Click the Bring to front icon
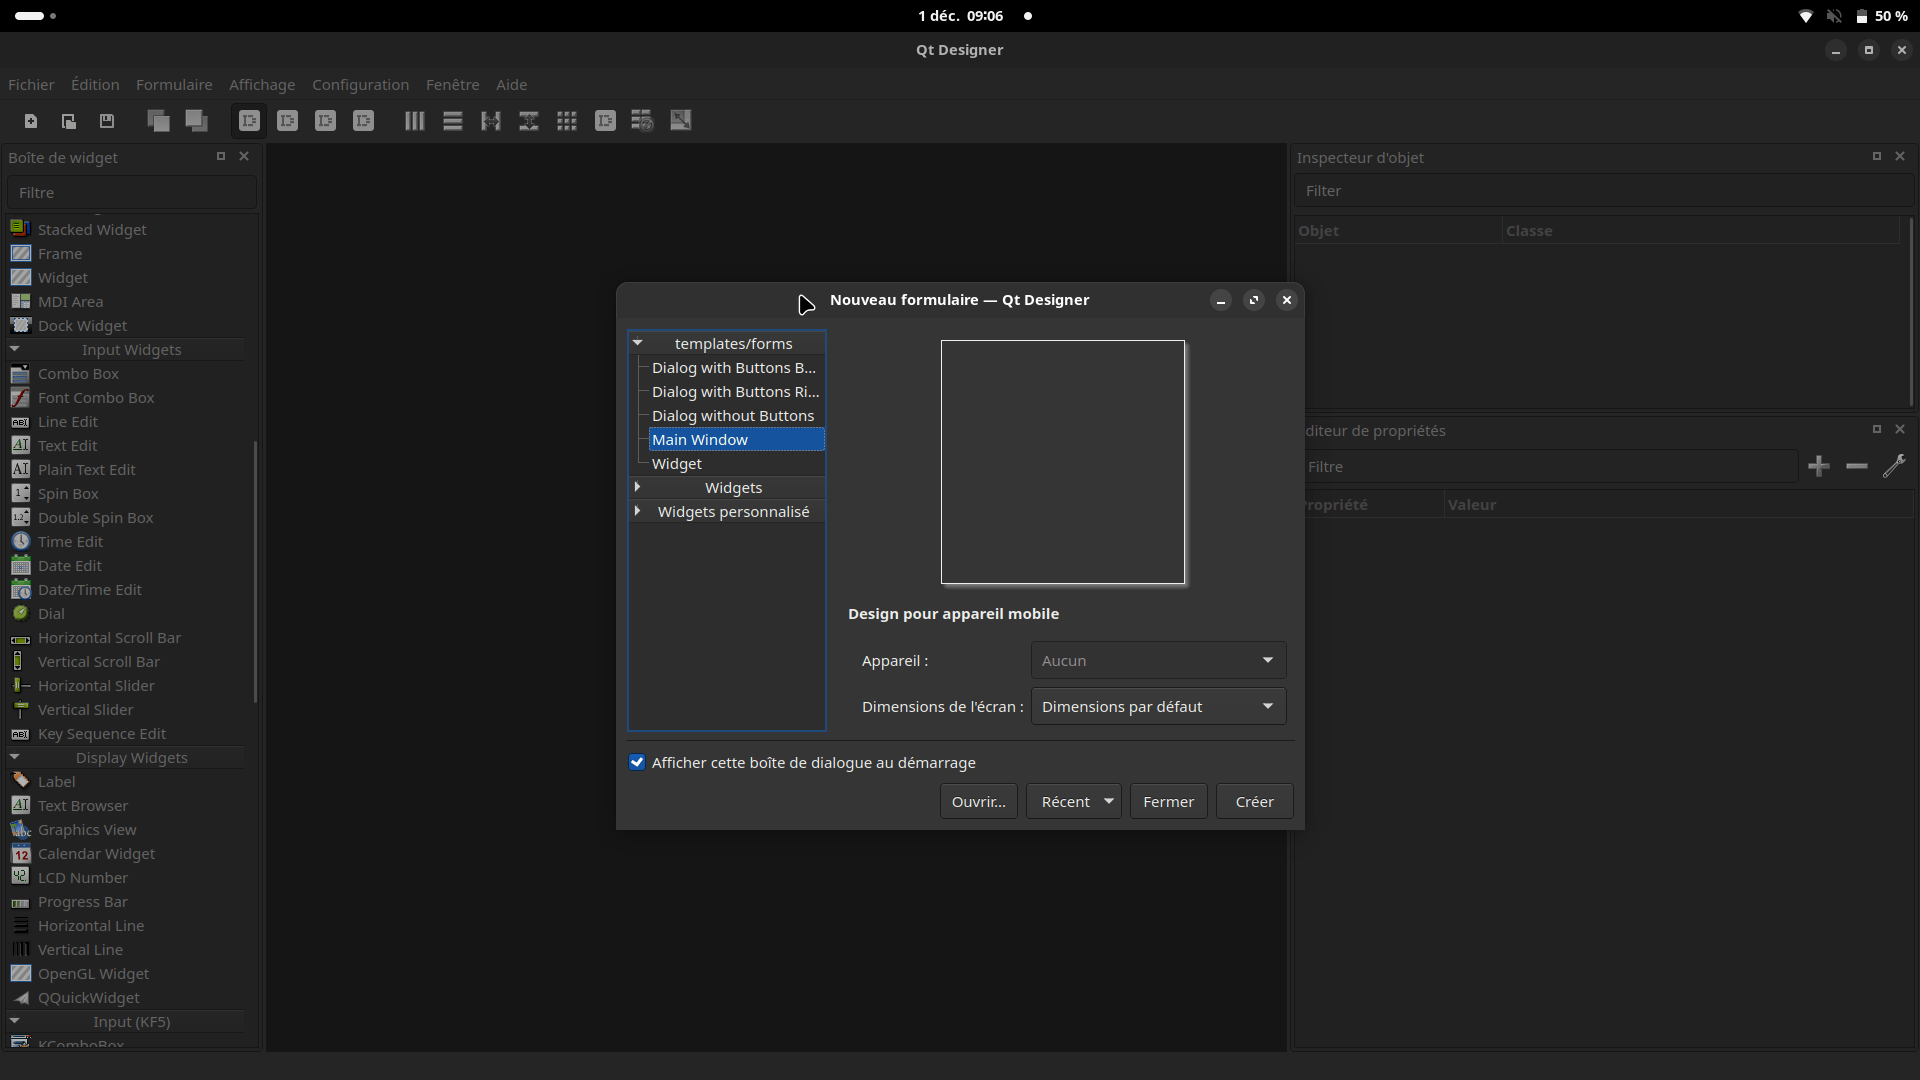1920x1080 pixels. pos(197,121)
